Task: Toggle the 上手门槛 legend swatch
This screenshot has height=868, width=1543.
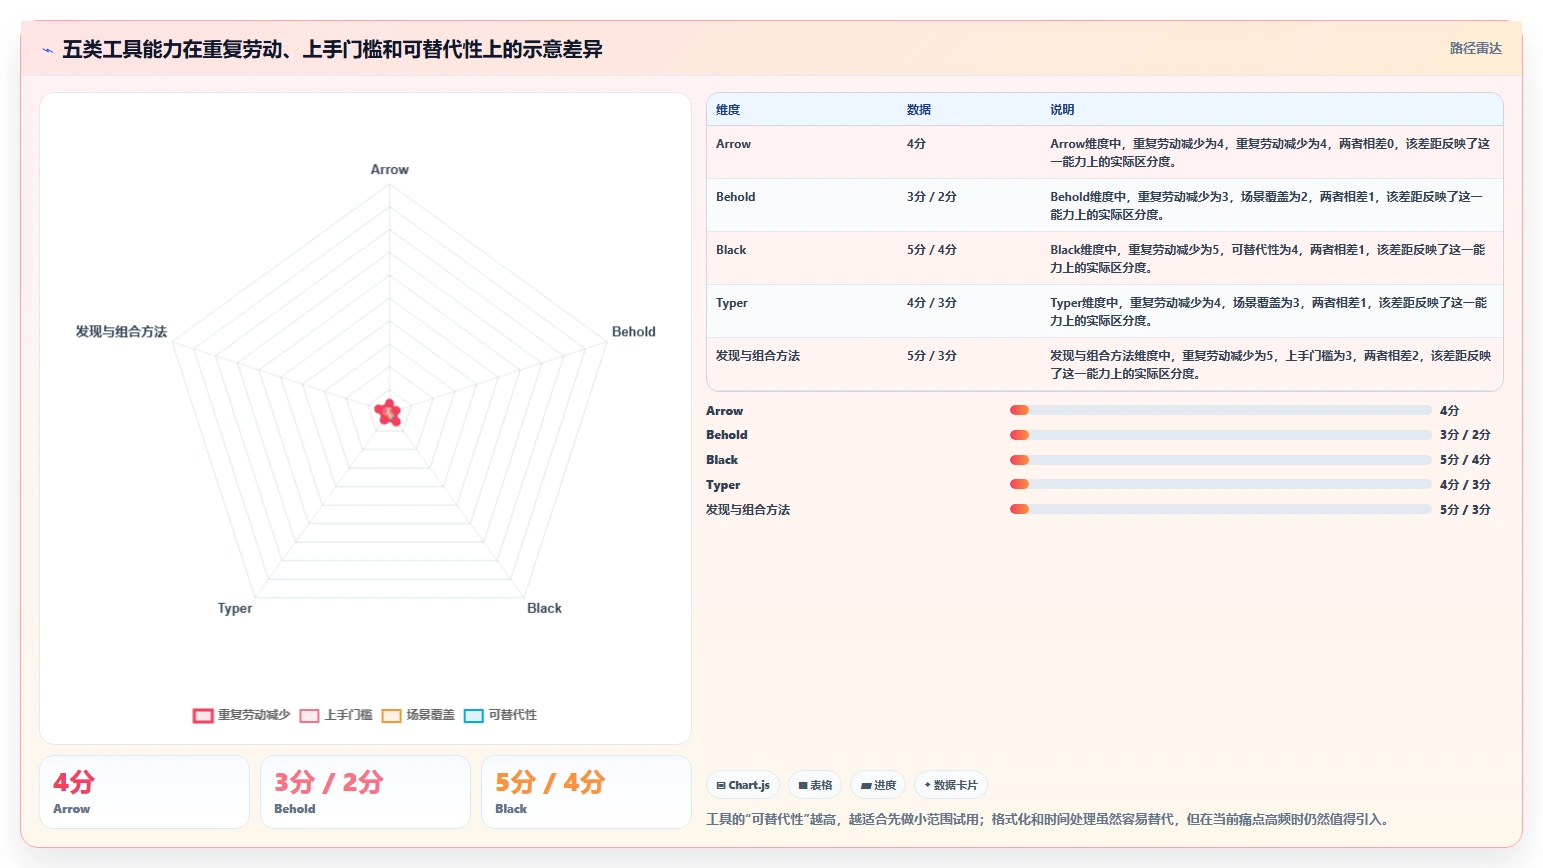Action: click(x=309, y=716)
